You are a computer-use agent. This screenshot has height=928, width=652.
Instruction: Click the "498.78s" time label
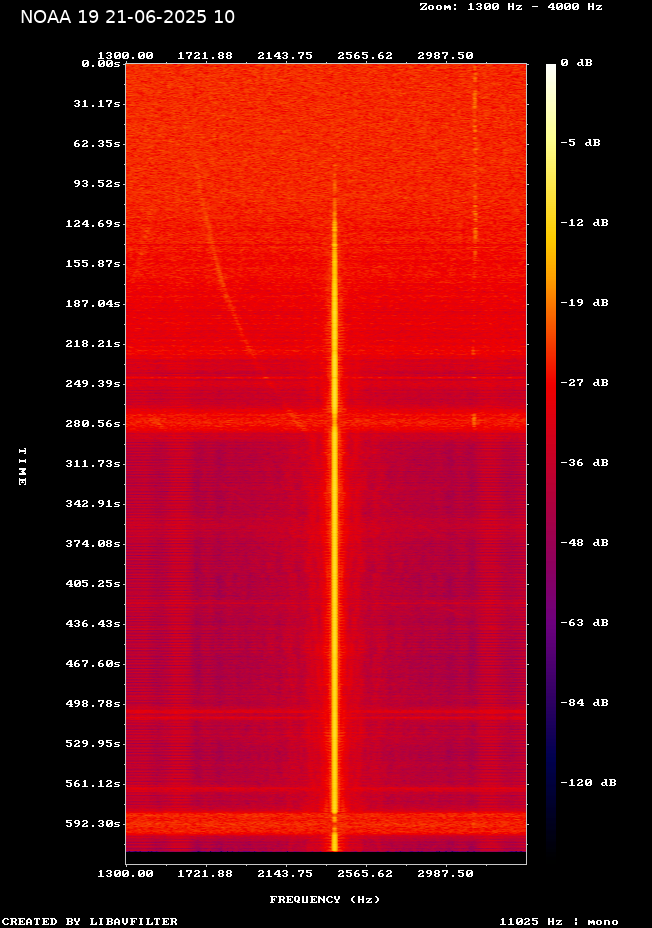(x=93, y=704)
